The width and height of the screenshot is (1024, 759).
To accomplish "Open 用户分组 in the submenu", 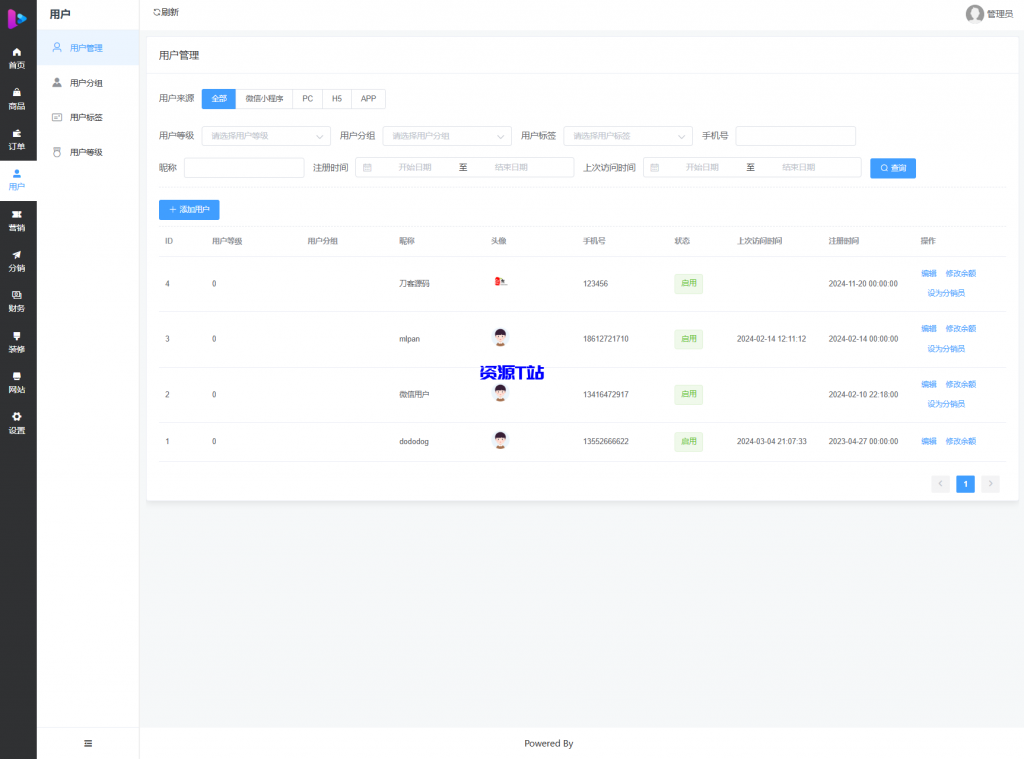I will [86, 83].
